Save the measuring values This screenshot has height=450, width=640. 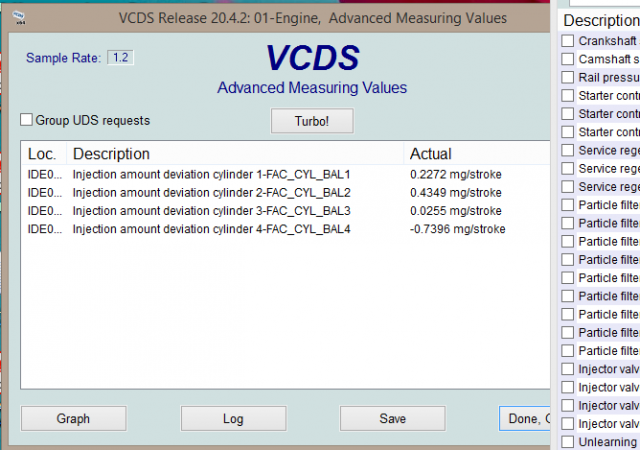click(x=393, y=419)
